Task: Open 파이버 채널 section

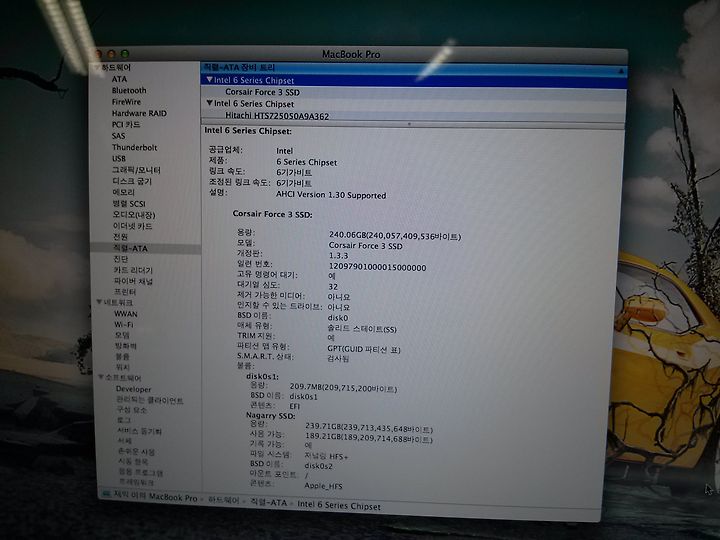Action: [x=133, y=281]
